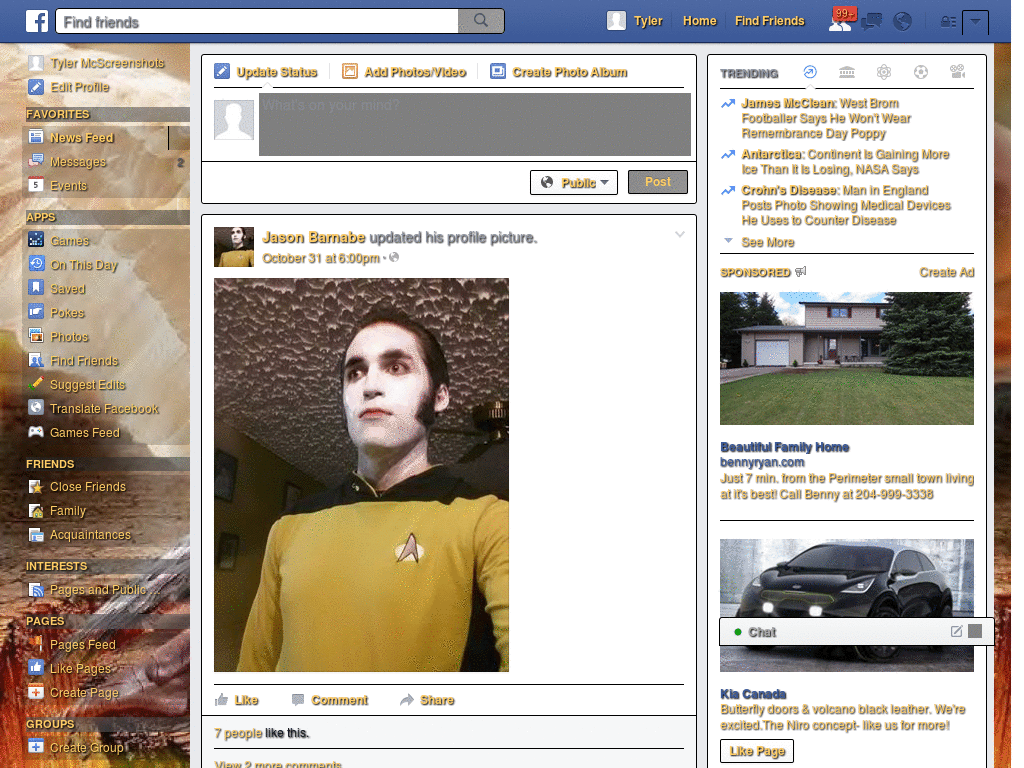Show Science trending topics with atom icon
Image resolution: width=1024 pixels, height=768 pixels.
point(884,72)
